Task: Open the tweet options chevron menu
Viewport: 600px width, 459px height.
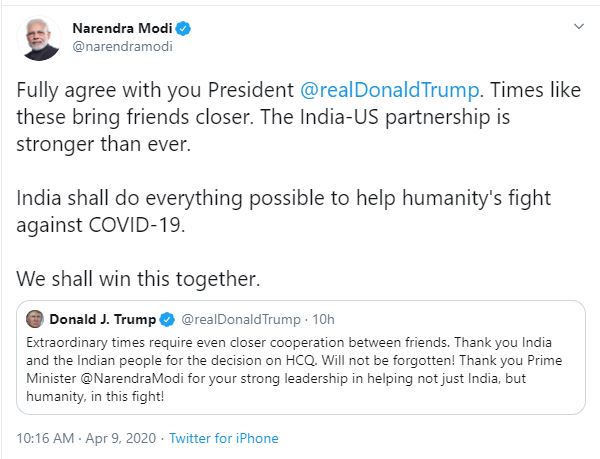Action: [x=577, y=26]
